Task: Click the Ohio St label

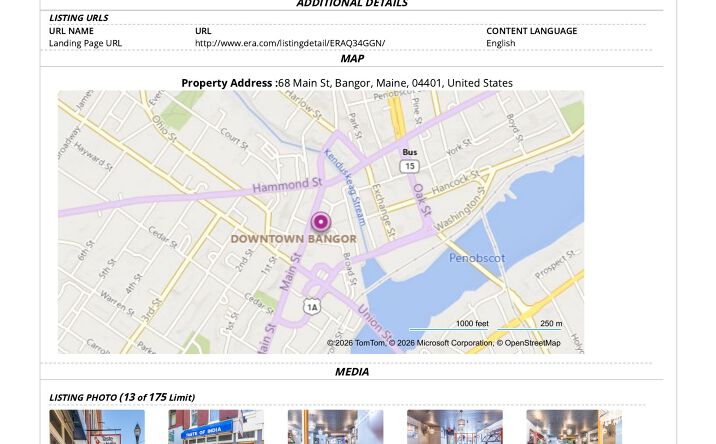Action: [x=164, y=128]
